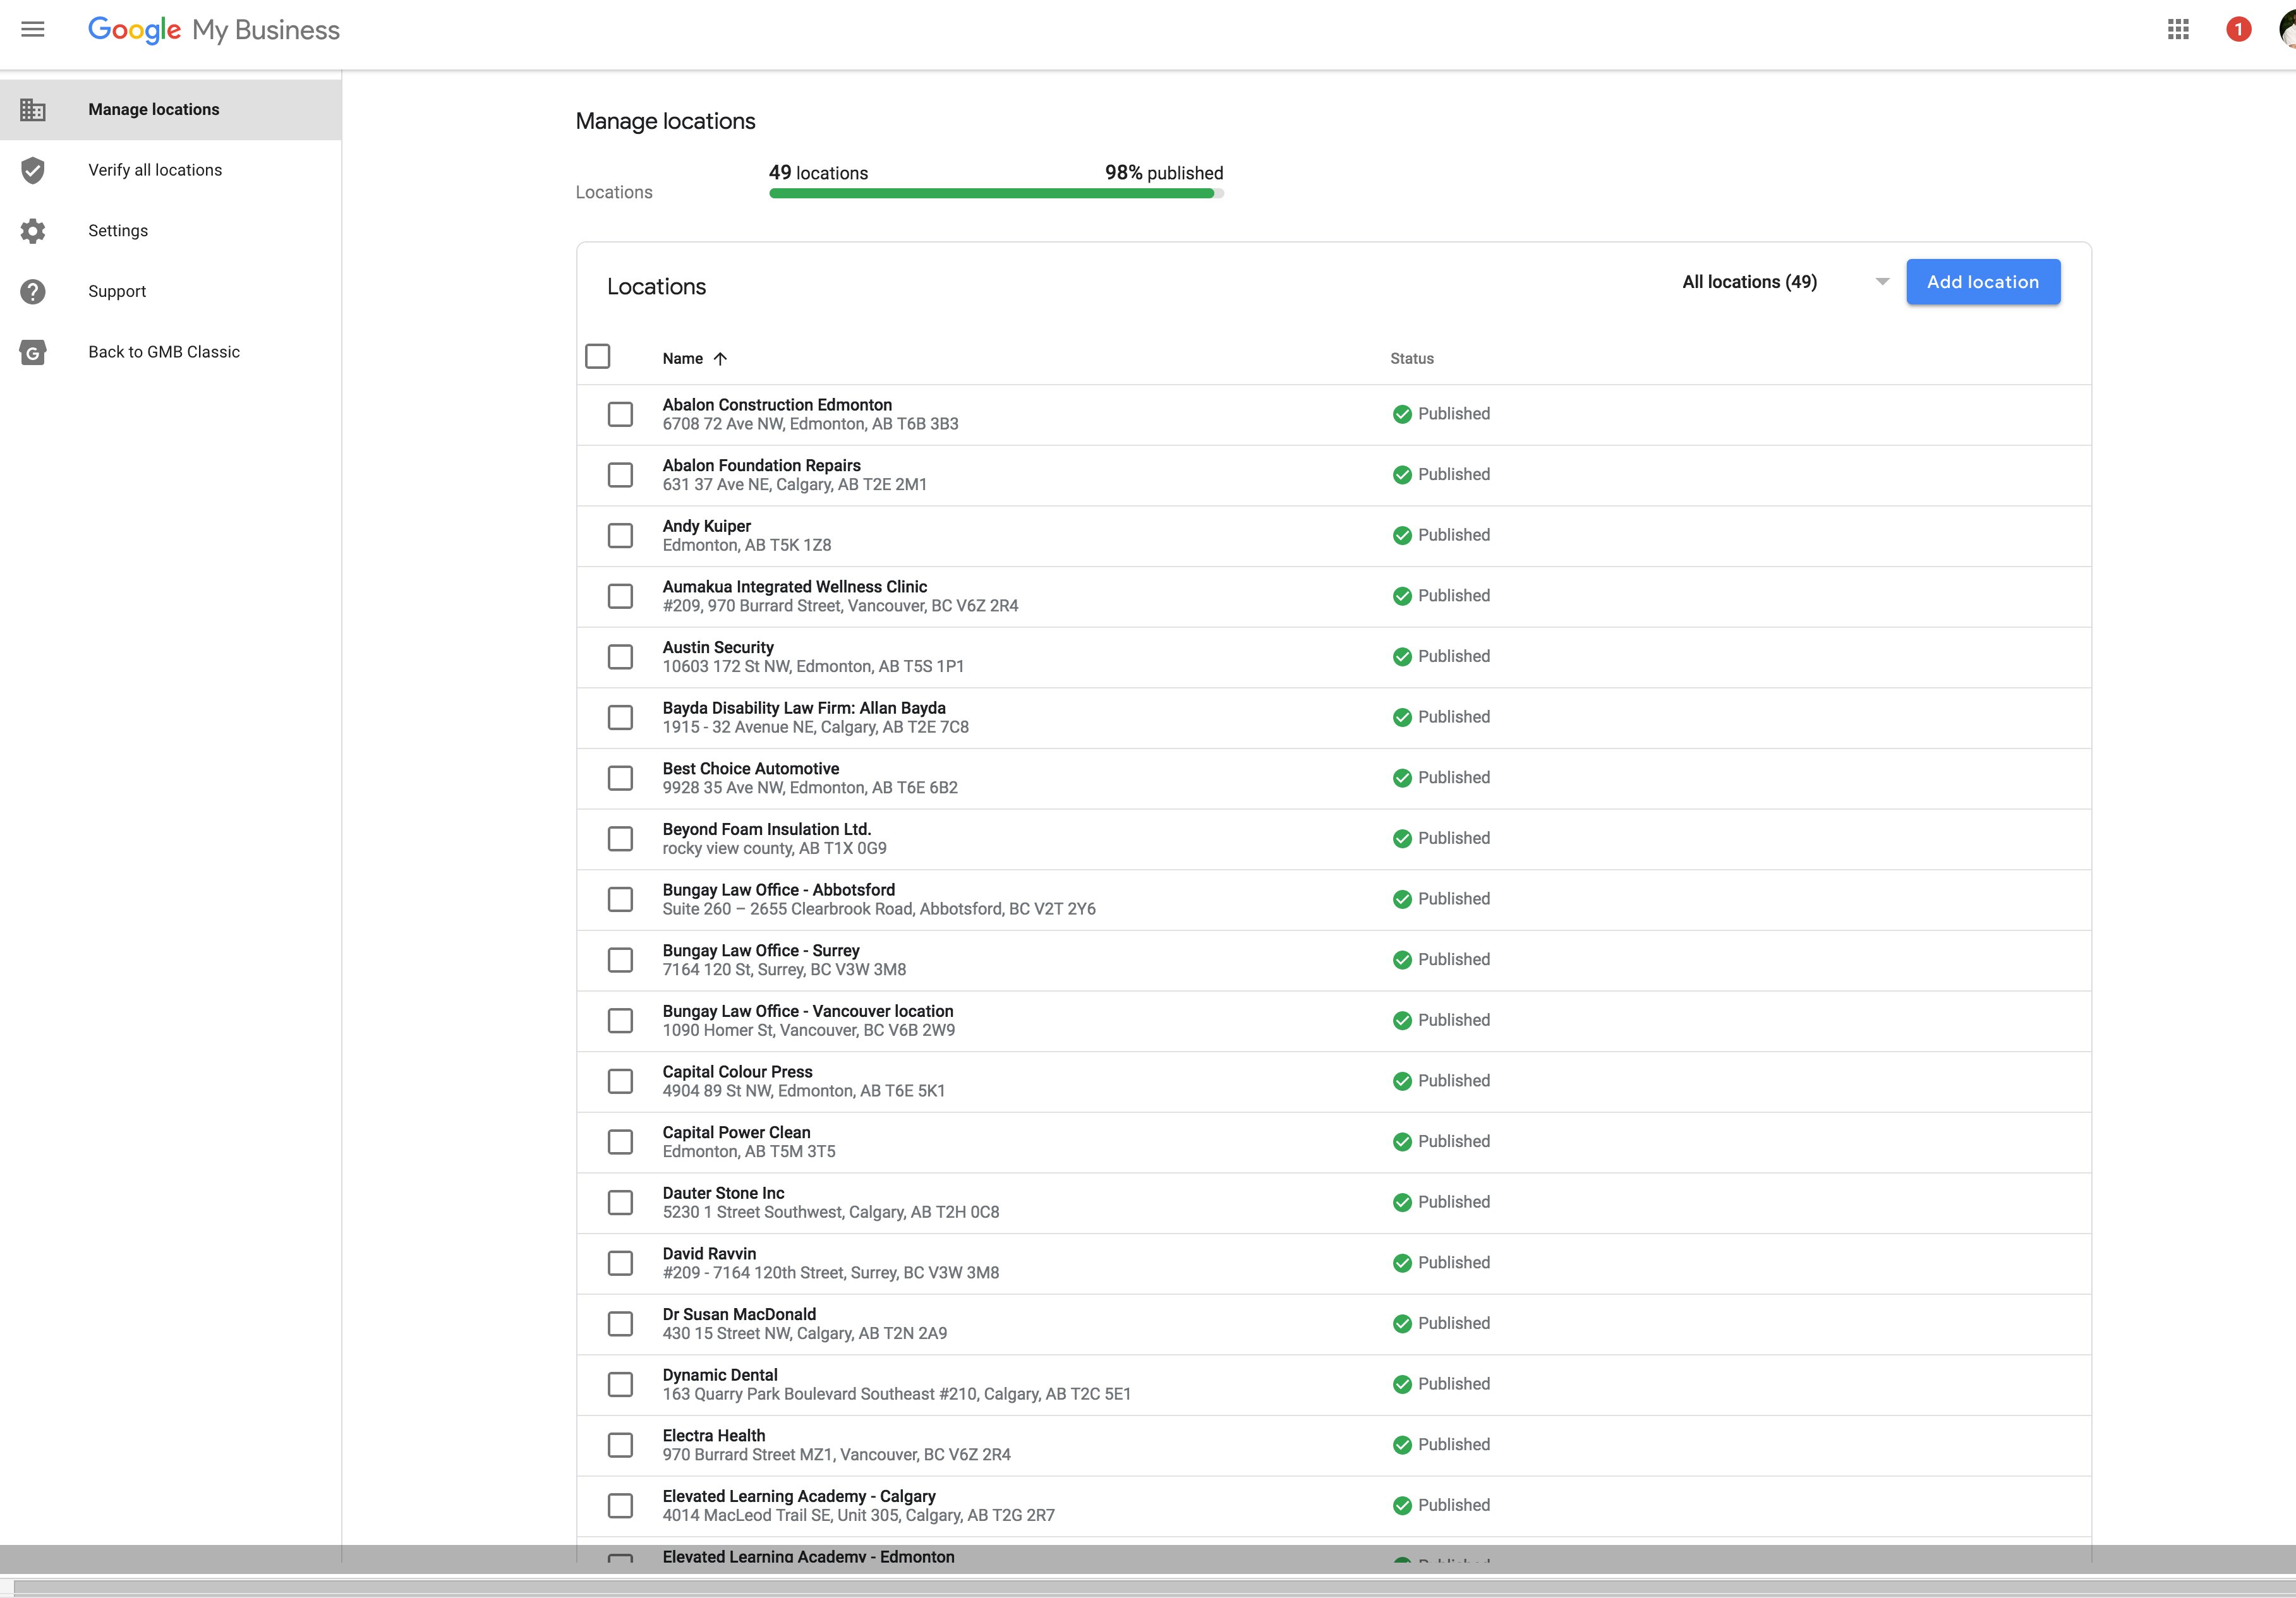Click Published checkmark for Abalon Construction Edmonton

1402,414
